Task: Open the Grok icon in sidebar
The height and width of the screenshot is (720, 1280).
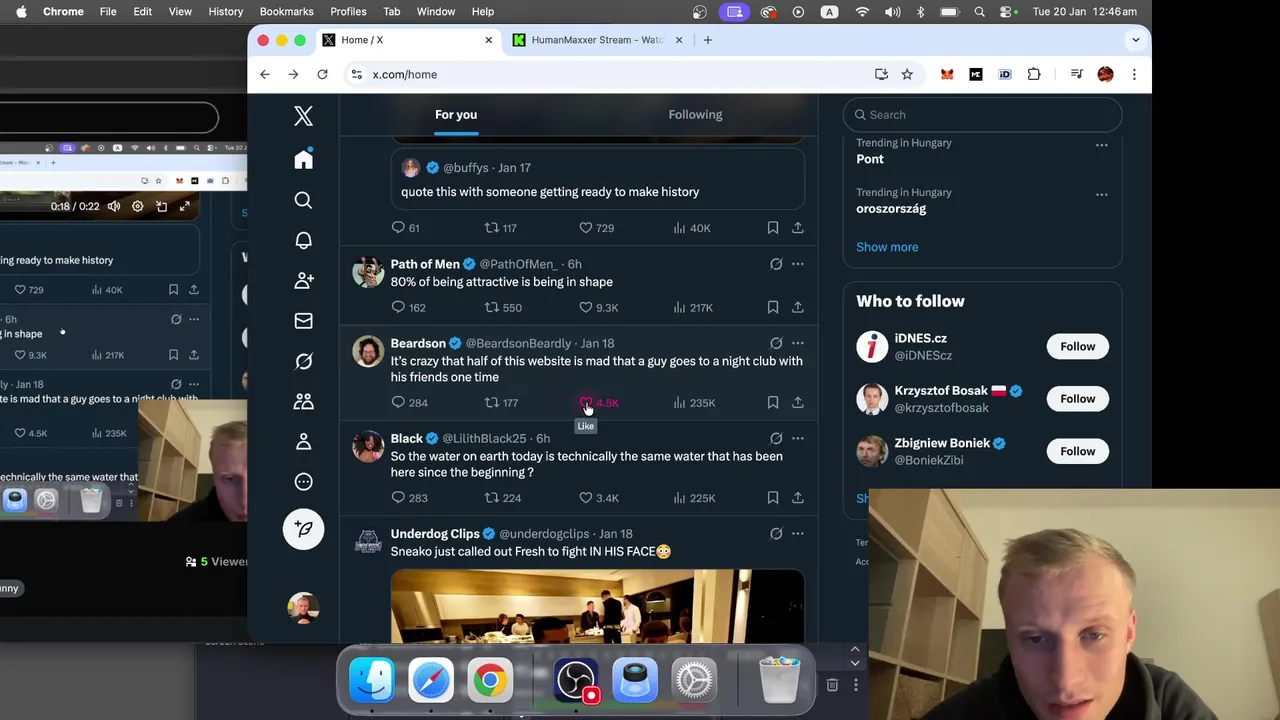Action: 303,361
